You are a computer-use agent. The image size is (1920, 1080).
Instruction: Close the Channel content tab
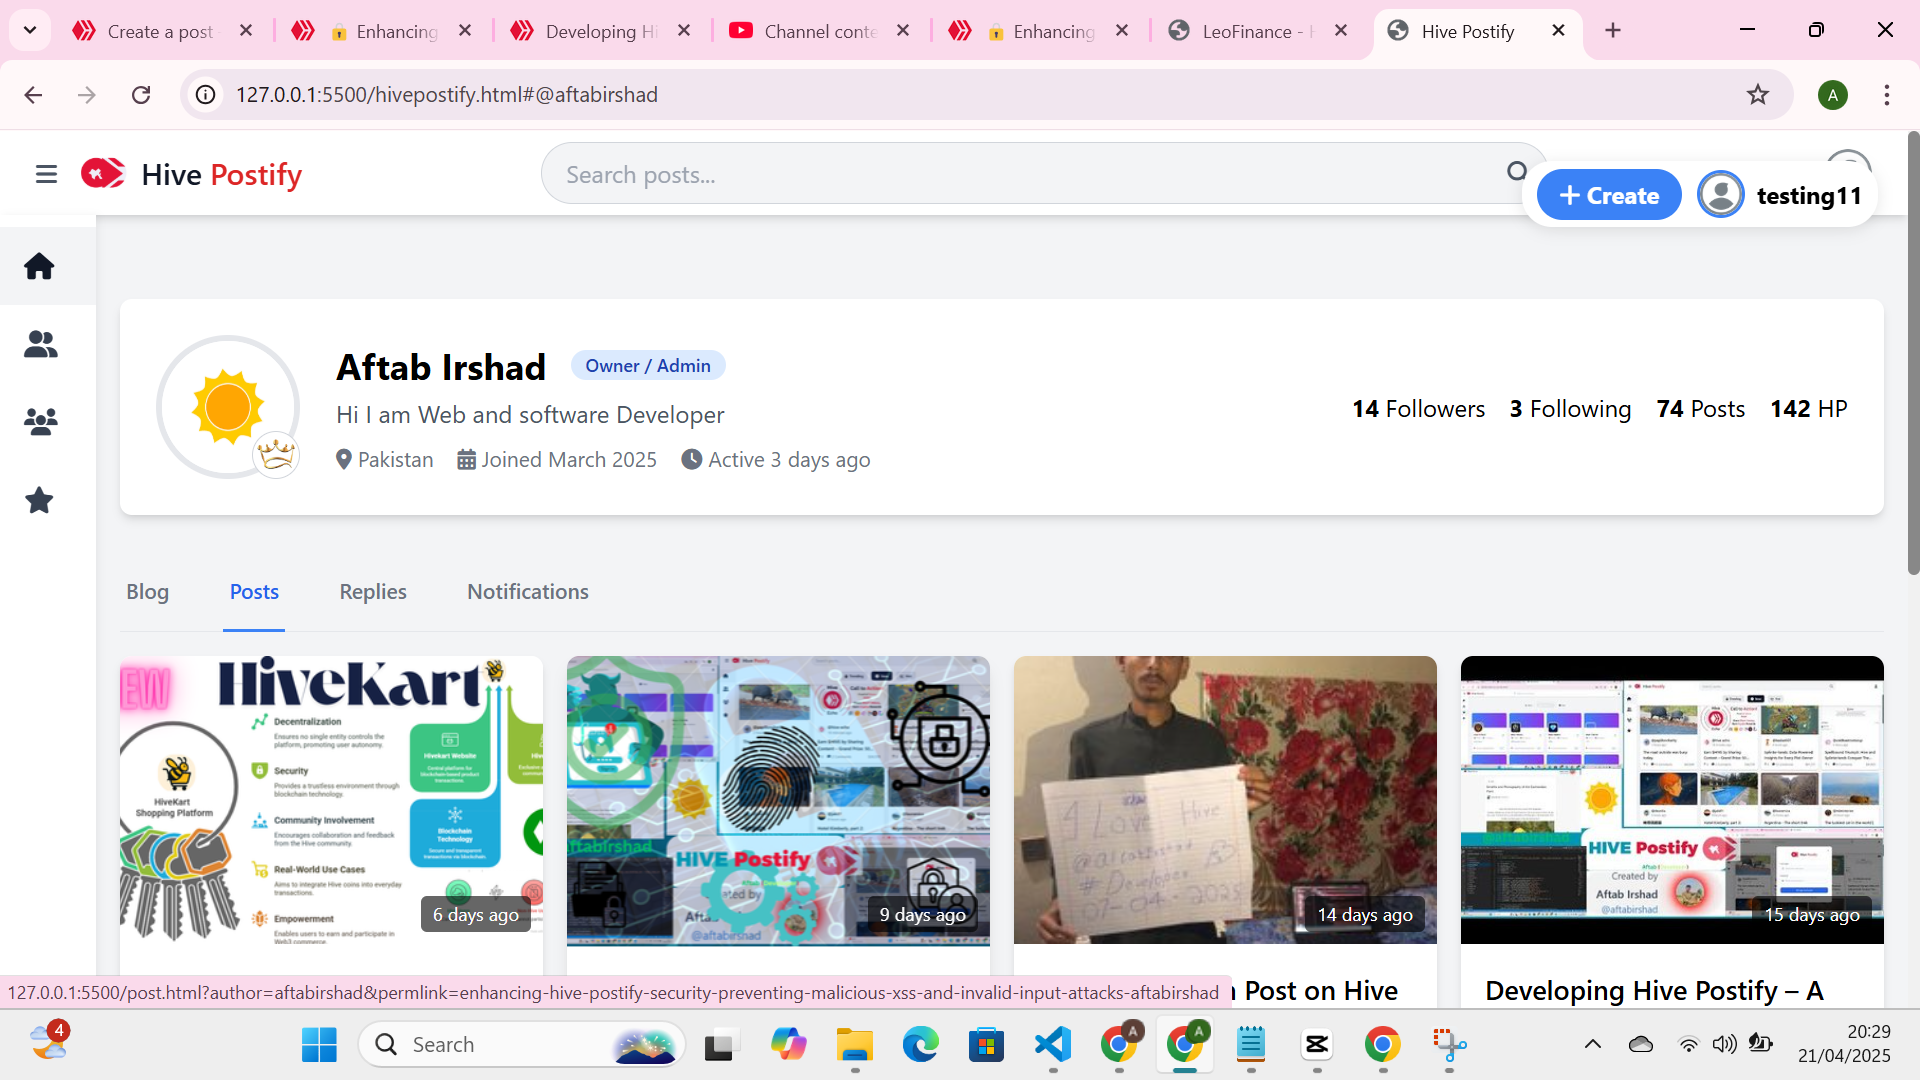[903, 31]
